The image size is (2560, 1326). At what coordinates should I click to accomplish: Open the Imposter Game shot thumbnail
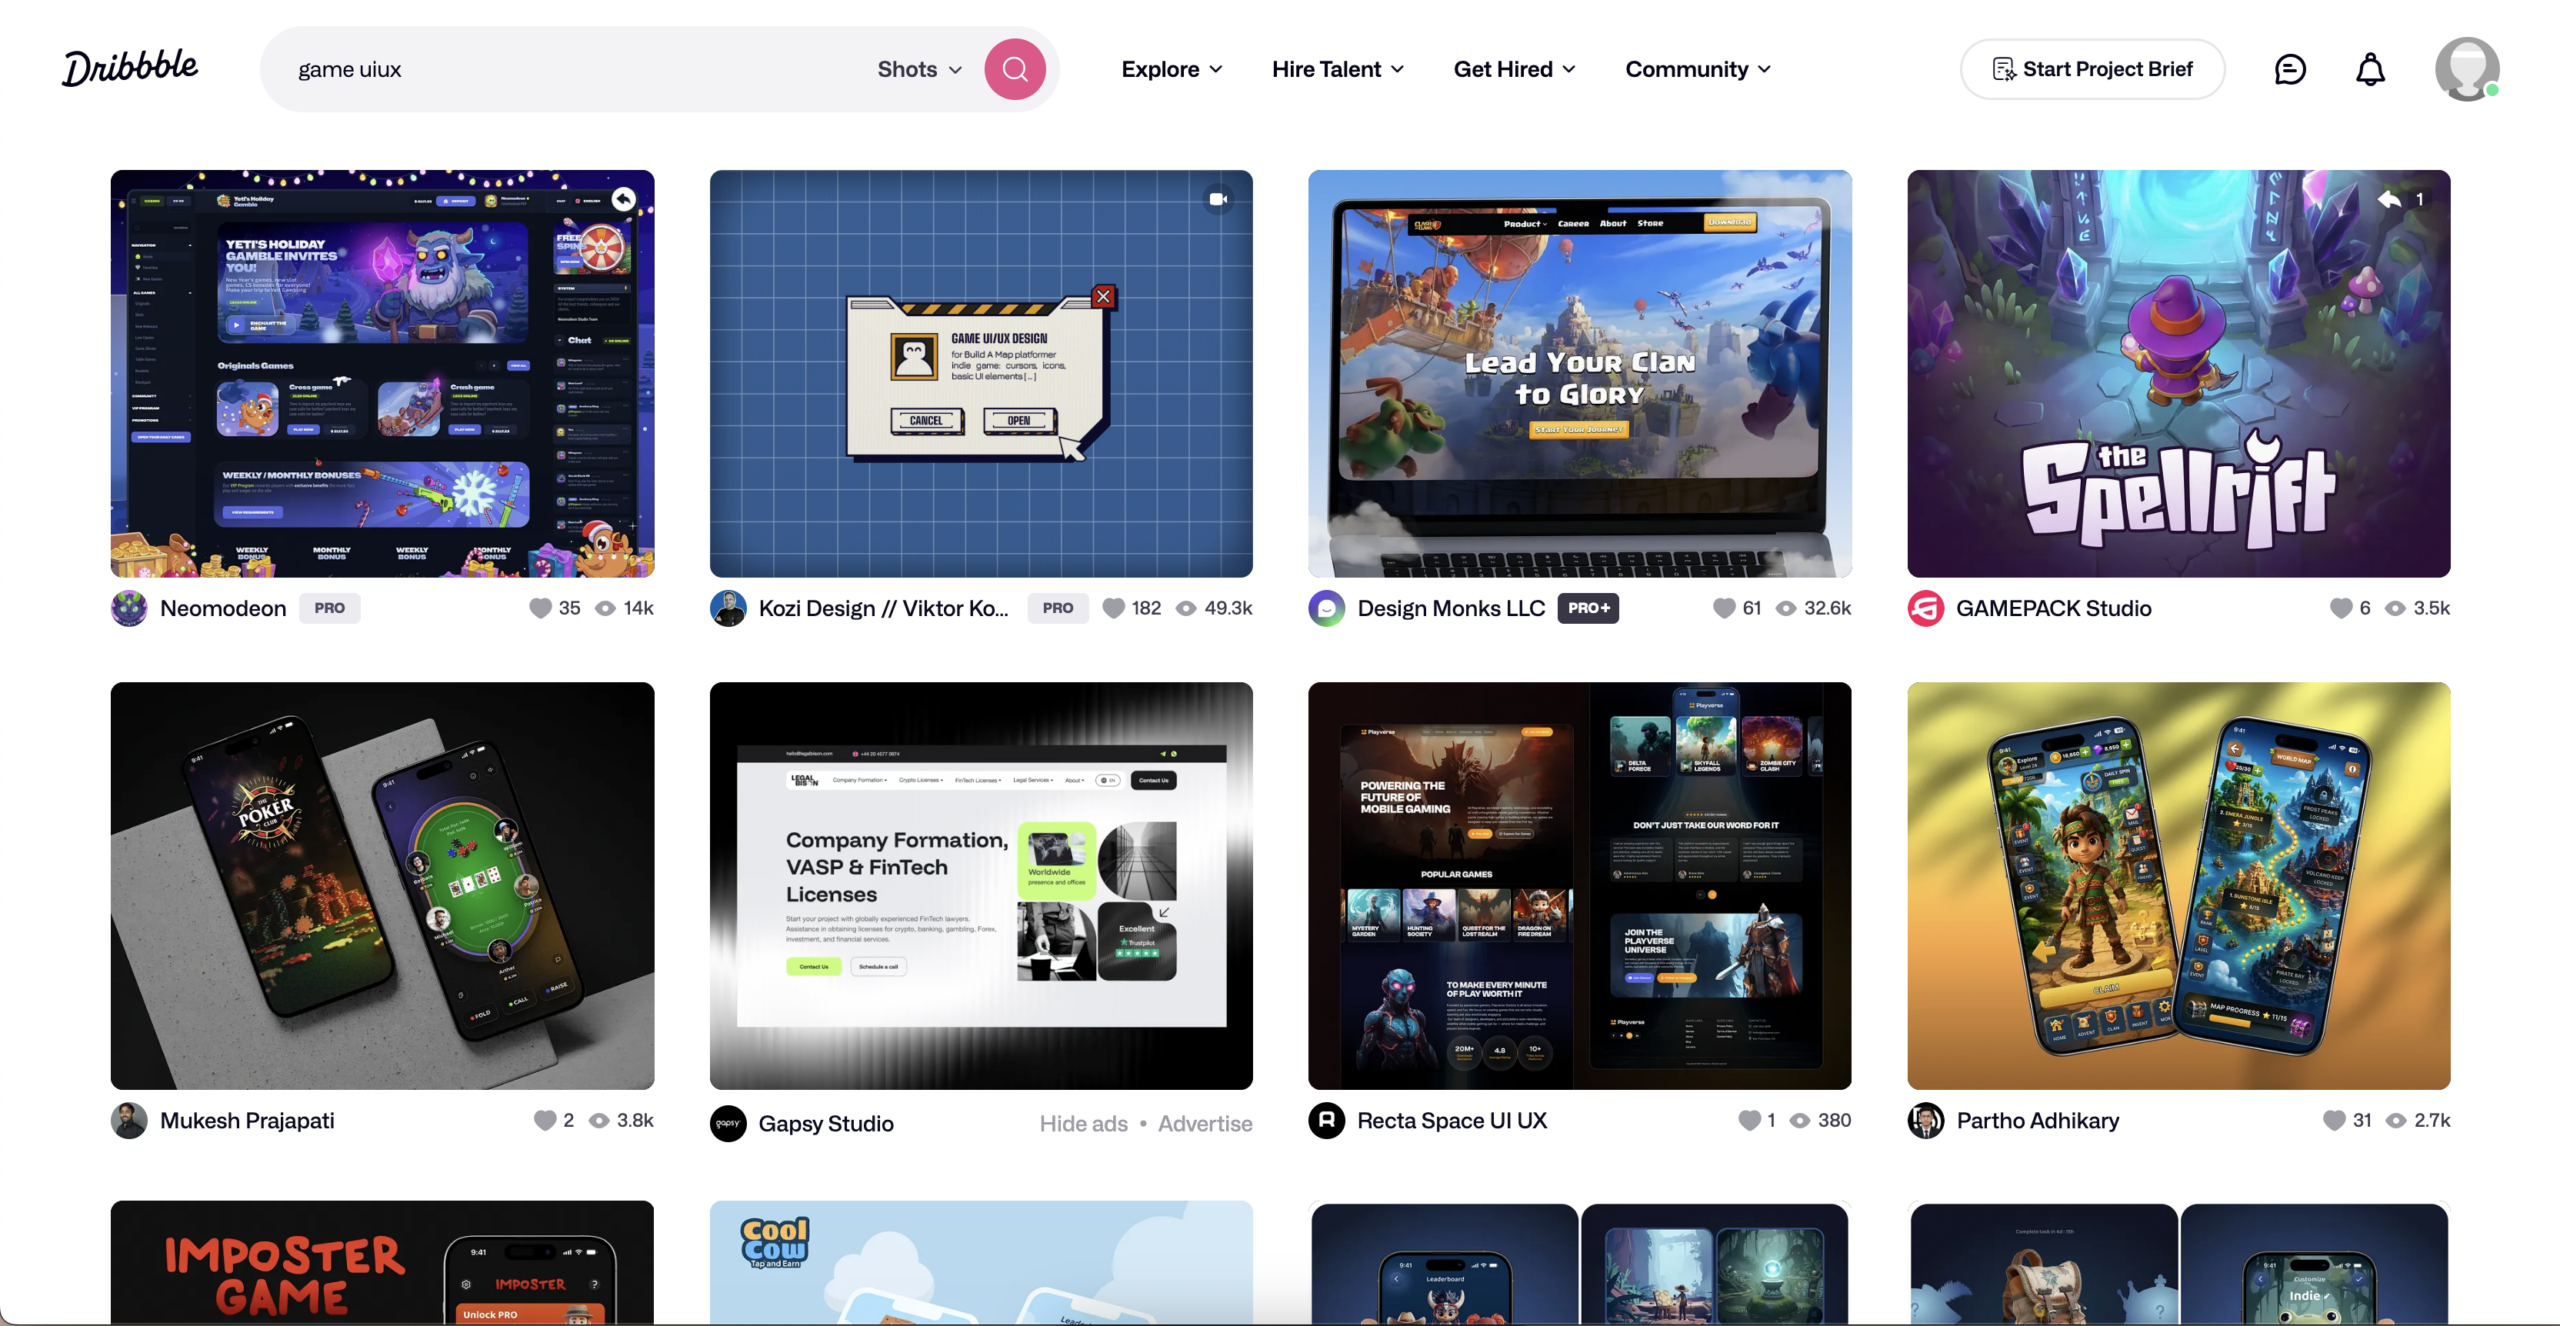(x=382, y=1262)
